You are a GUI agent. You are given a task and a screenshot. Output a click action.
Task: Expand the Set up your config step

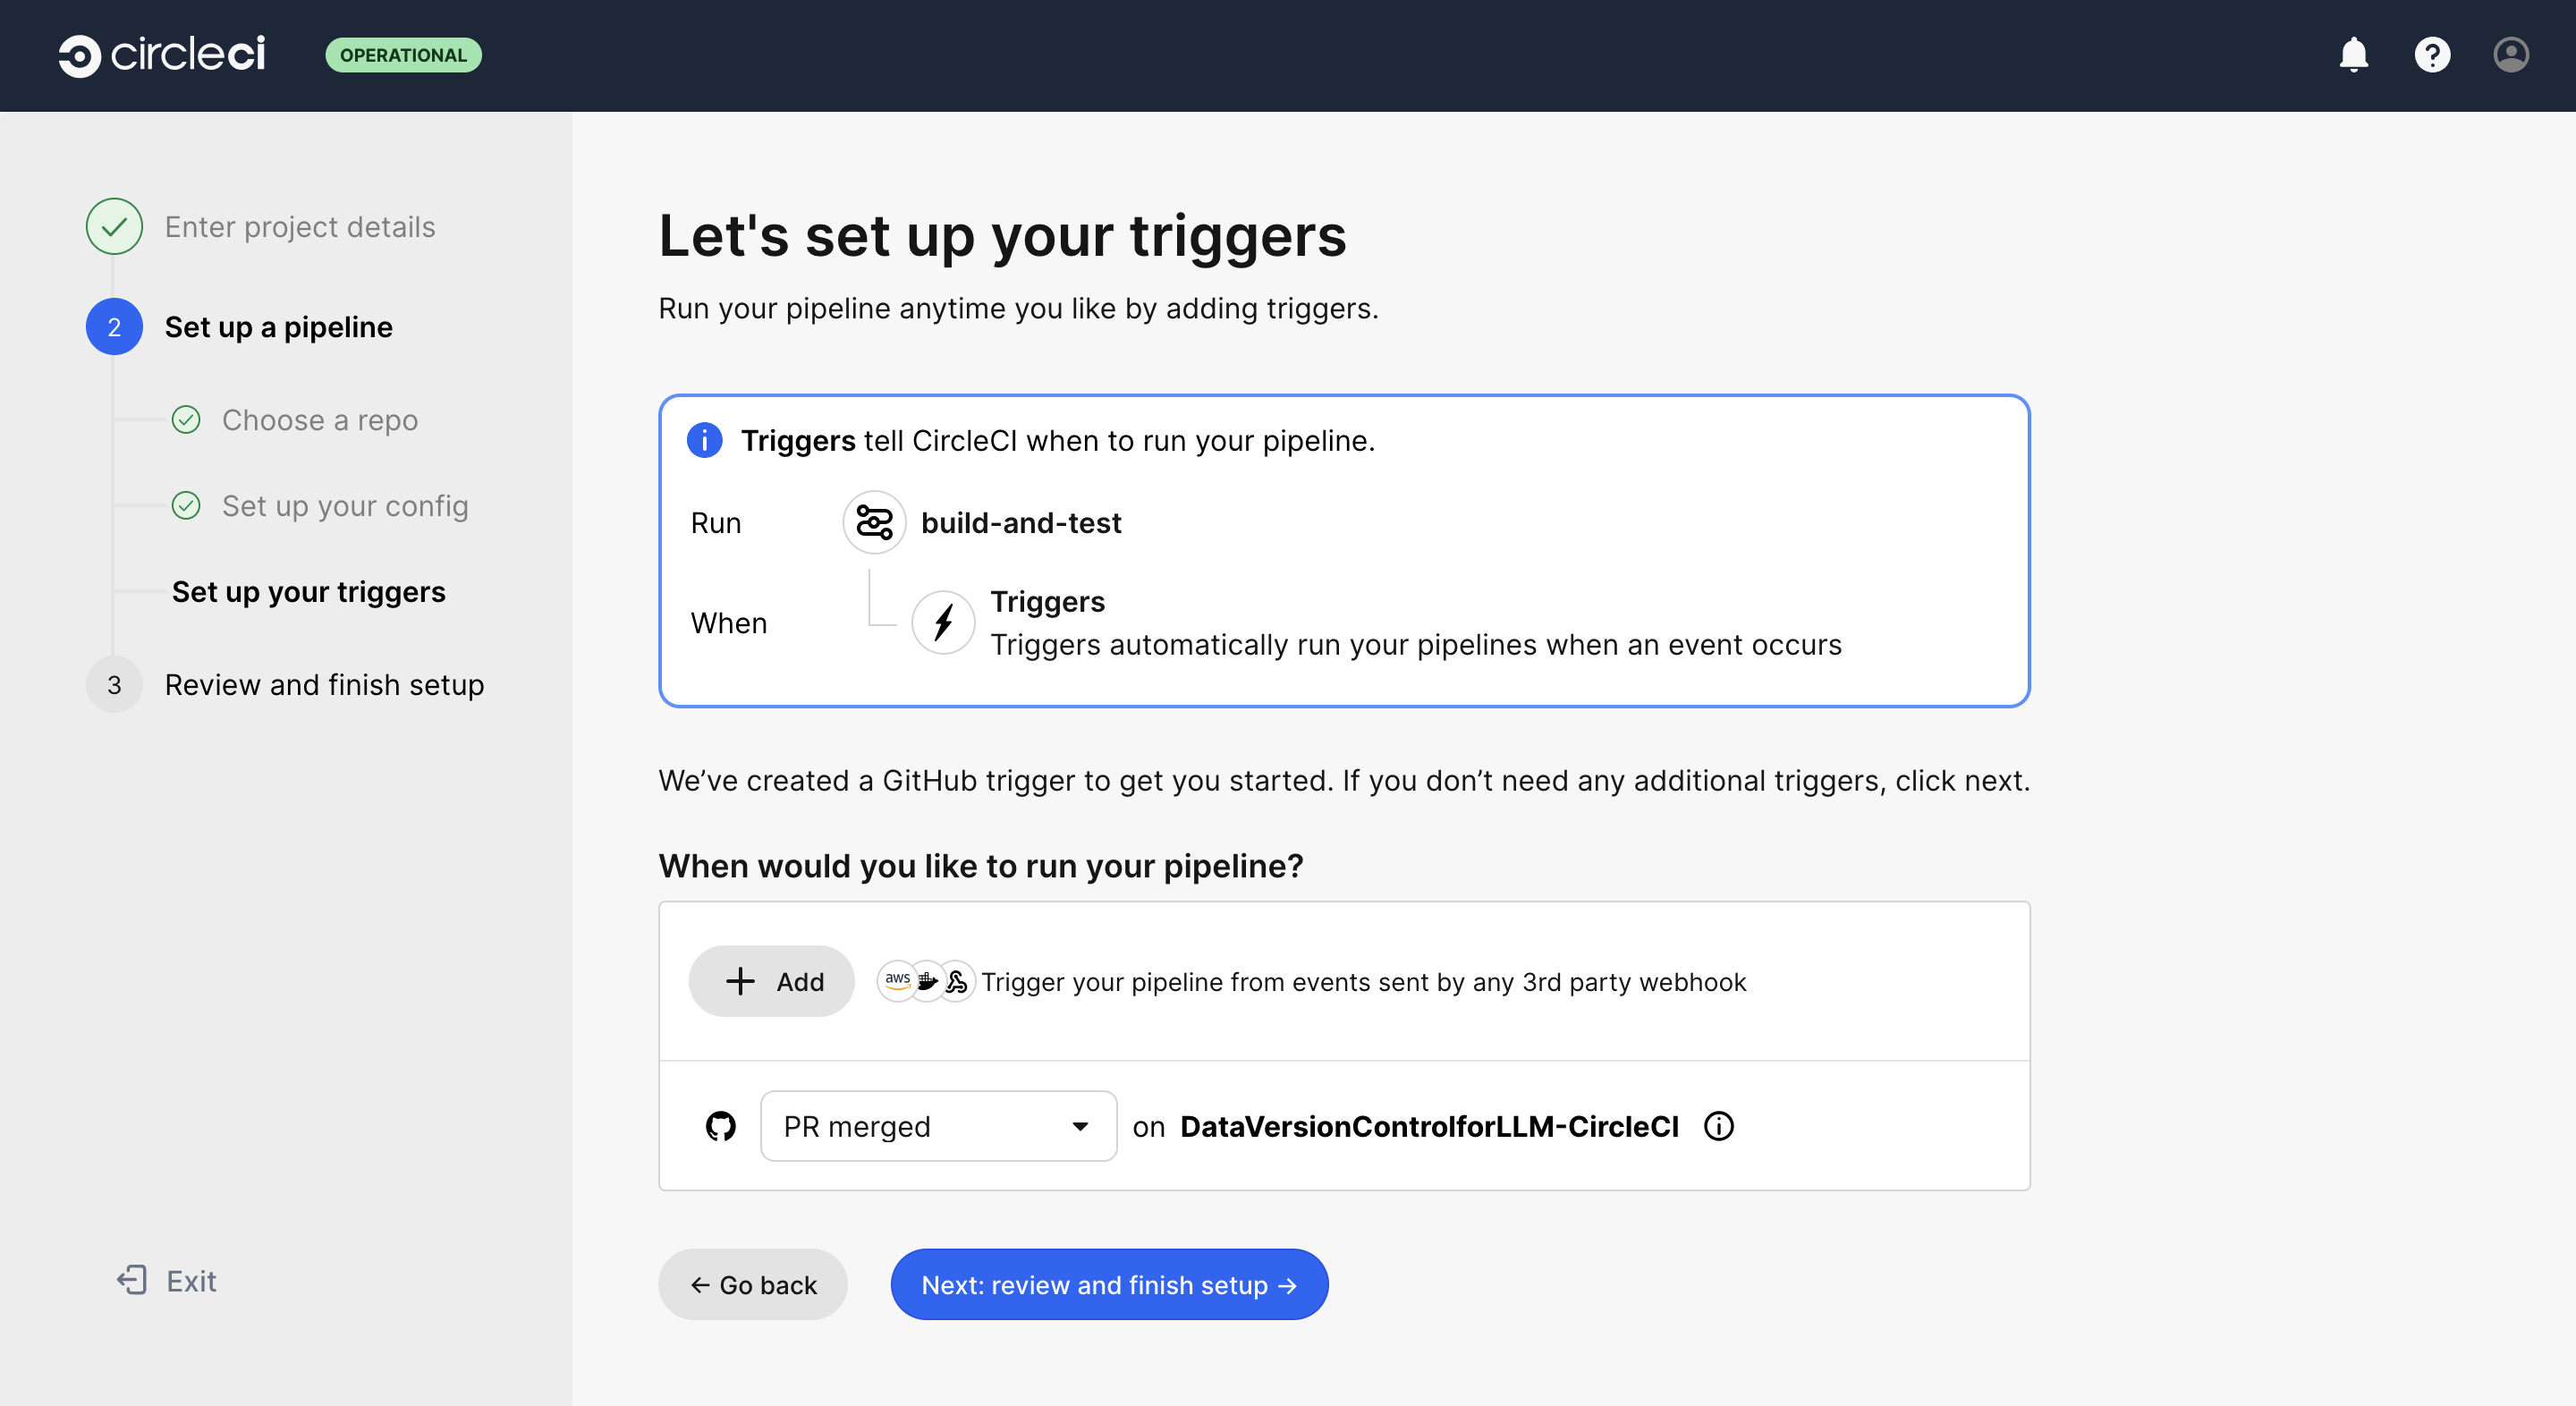pos(344,505)
